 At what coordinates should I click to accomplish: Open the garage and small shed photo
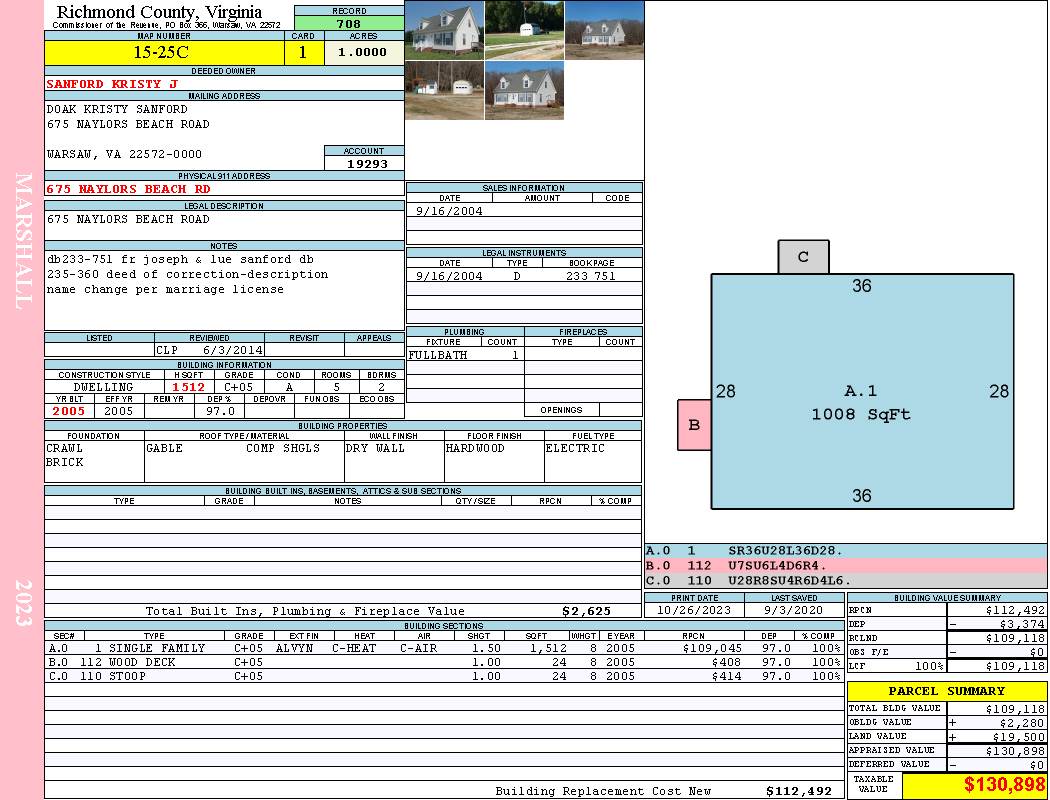point(444,91)
